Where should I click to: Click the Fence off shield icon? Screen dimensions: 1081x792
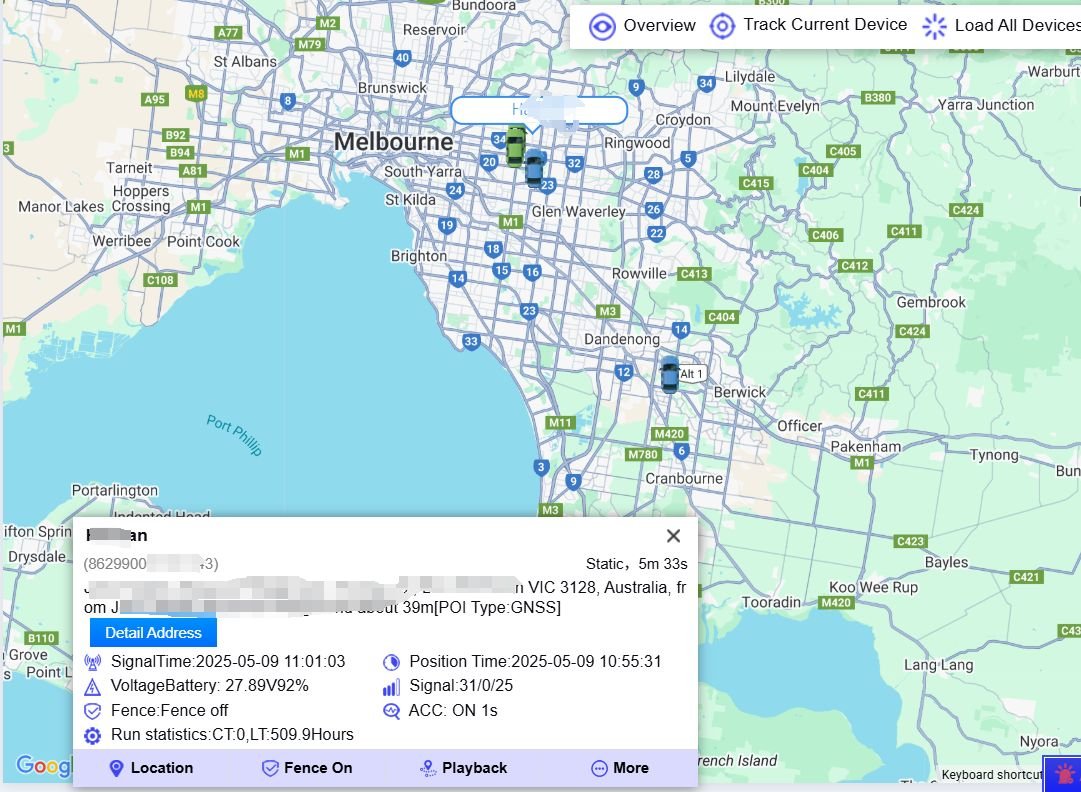(92, 711)
